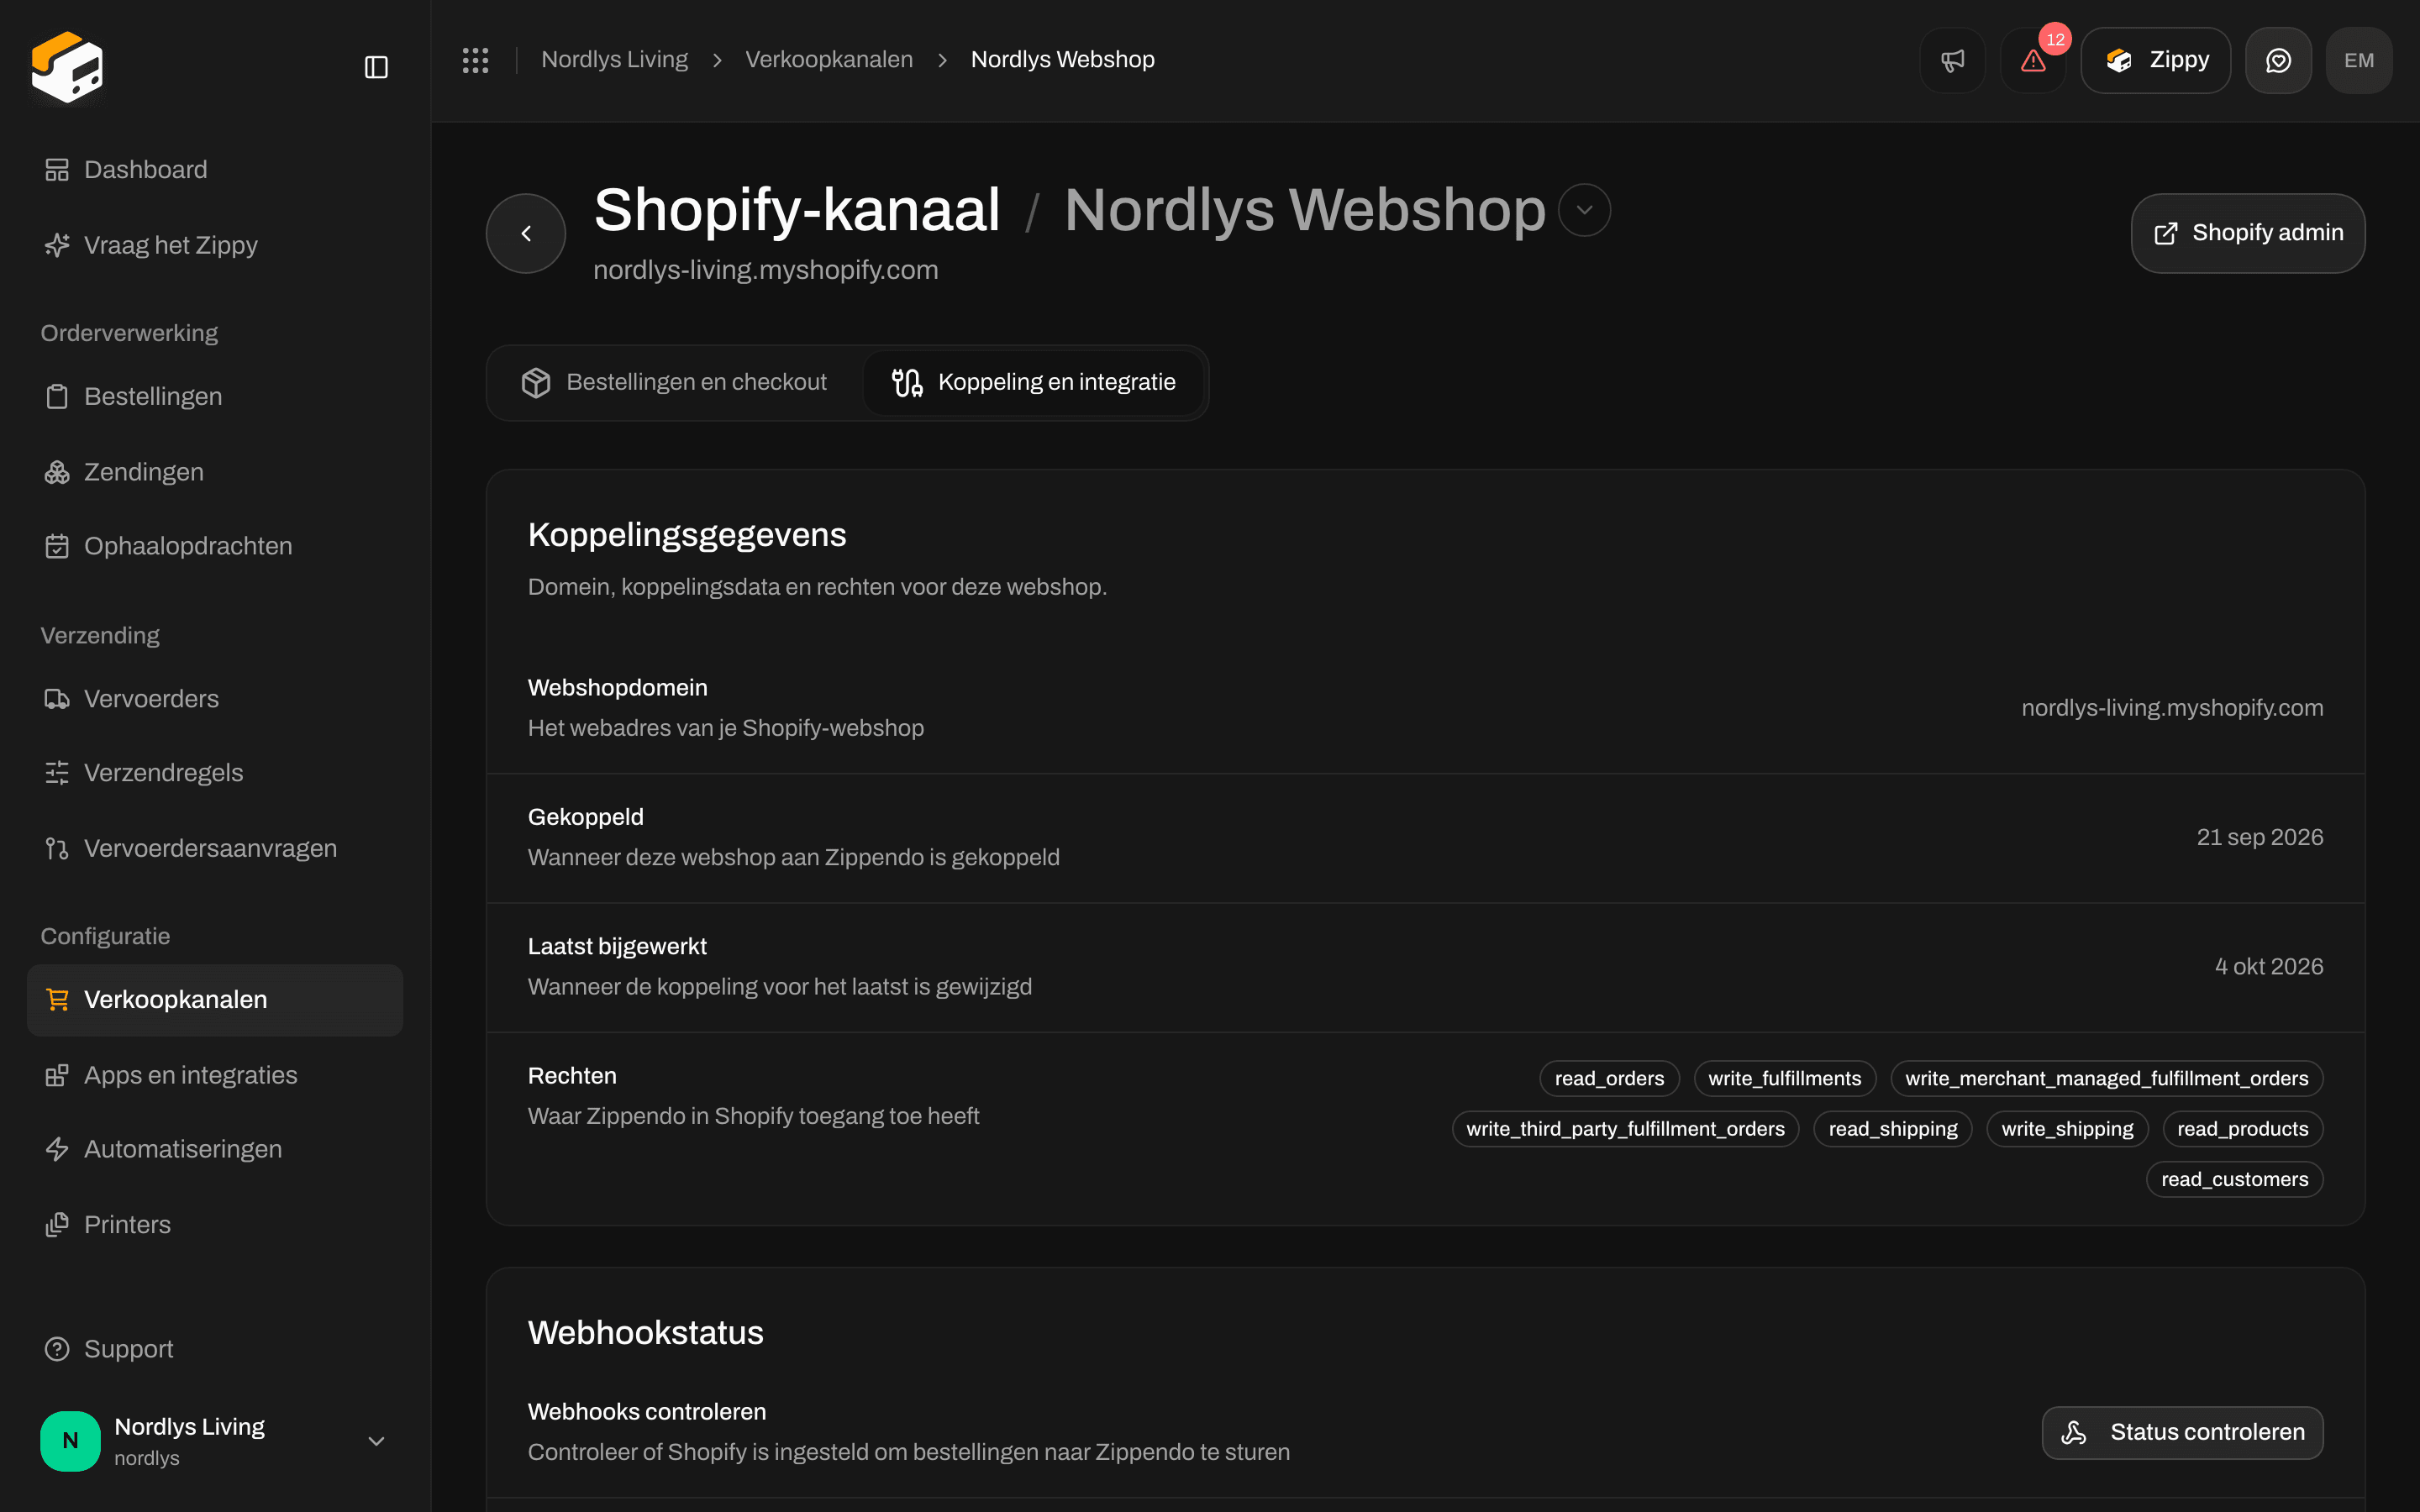Open alerts with the warning triangle icon
Image resolution: width=2420 pixels, height=1512 pixels.
pos(2033,60)
